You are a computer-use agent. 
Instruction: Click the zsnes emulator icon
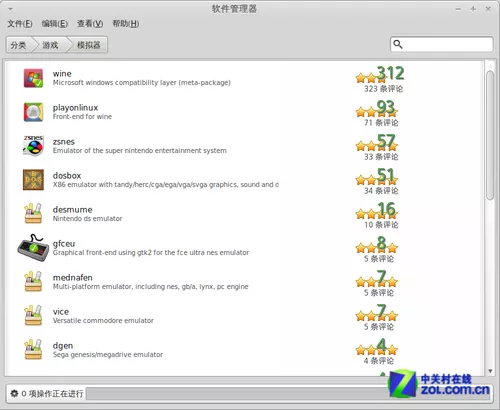(33, 146)
